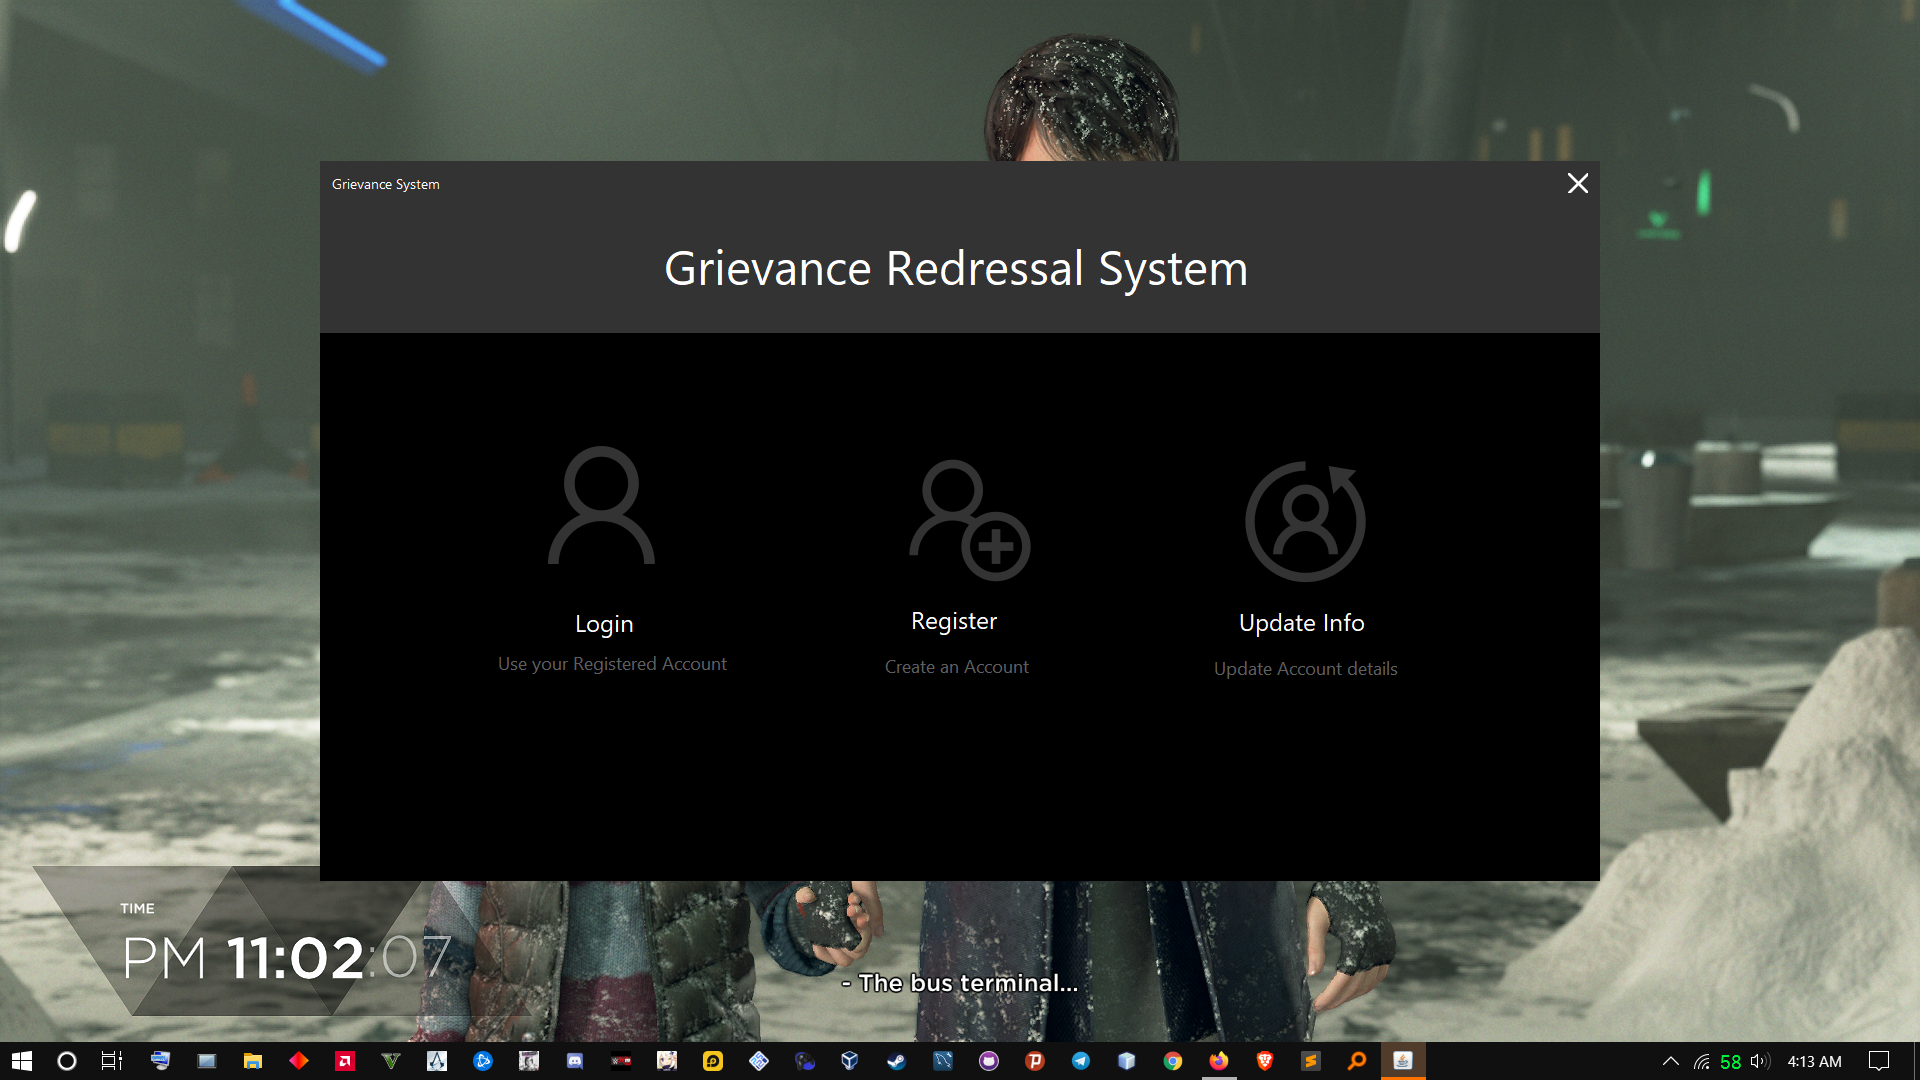This screenshot has height=1080, width=1920.
Task: Click the Register add-user icon
Action: pos(968,520)
